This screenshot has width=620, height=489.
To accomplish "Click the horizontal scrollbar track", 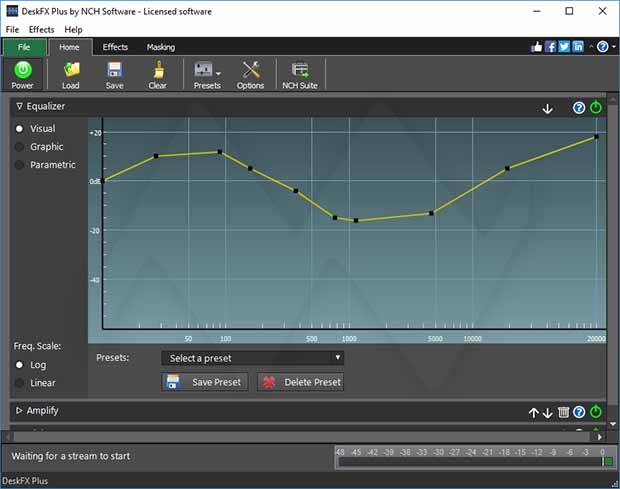I will tap(301, 437).
